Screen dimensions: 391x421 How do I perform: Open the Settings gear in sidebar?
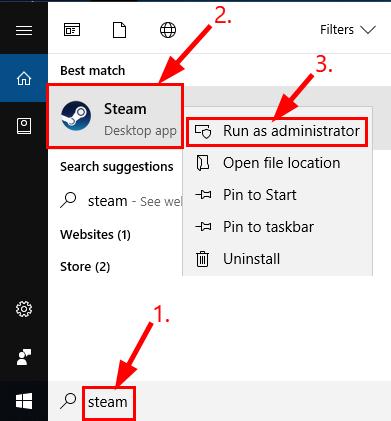[24, 309]
